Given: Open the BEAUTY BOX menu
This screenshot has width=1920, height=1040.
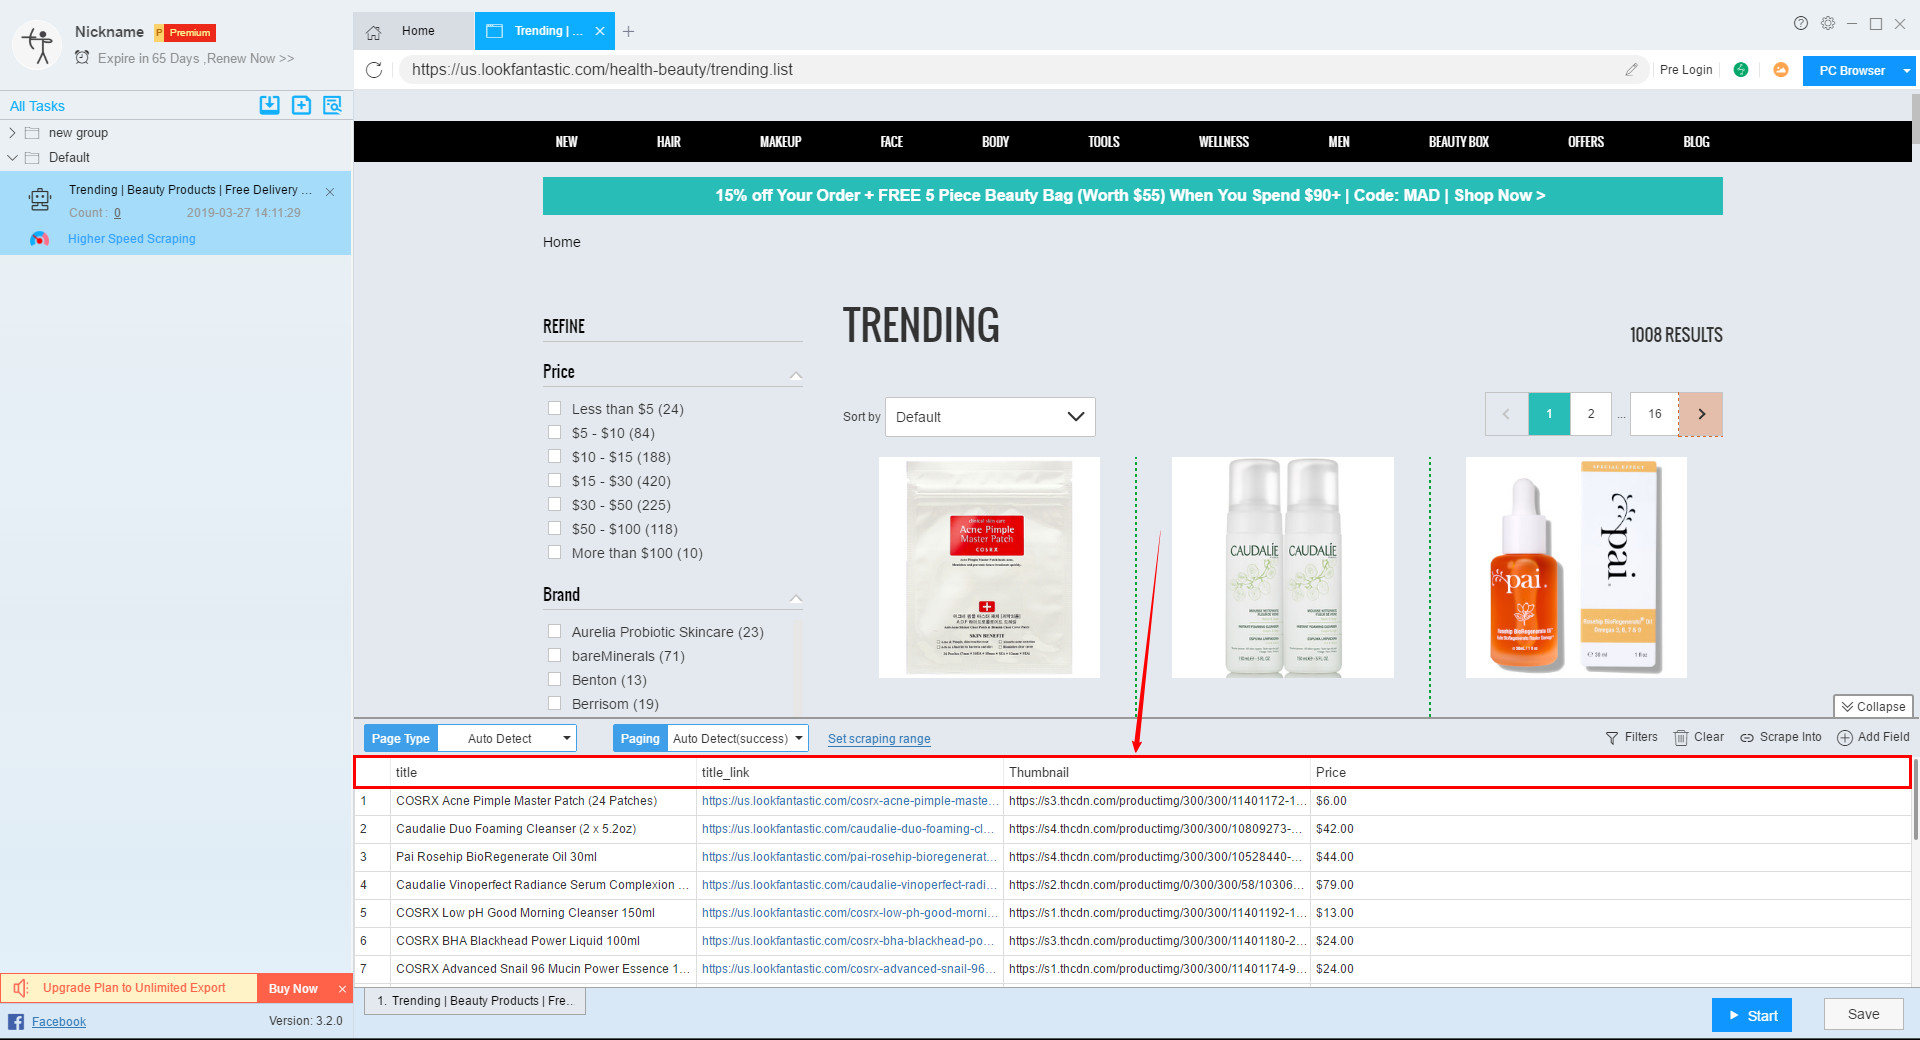Looking at the screenshot, I should tap(1458, 142).
